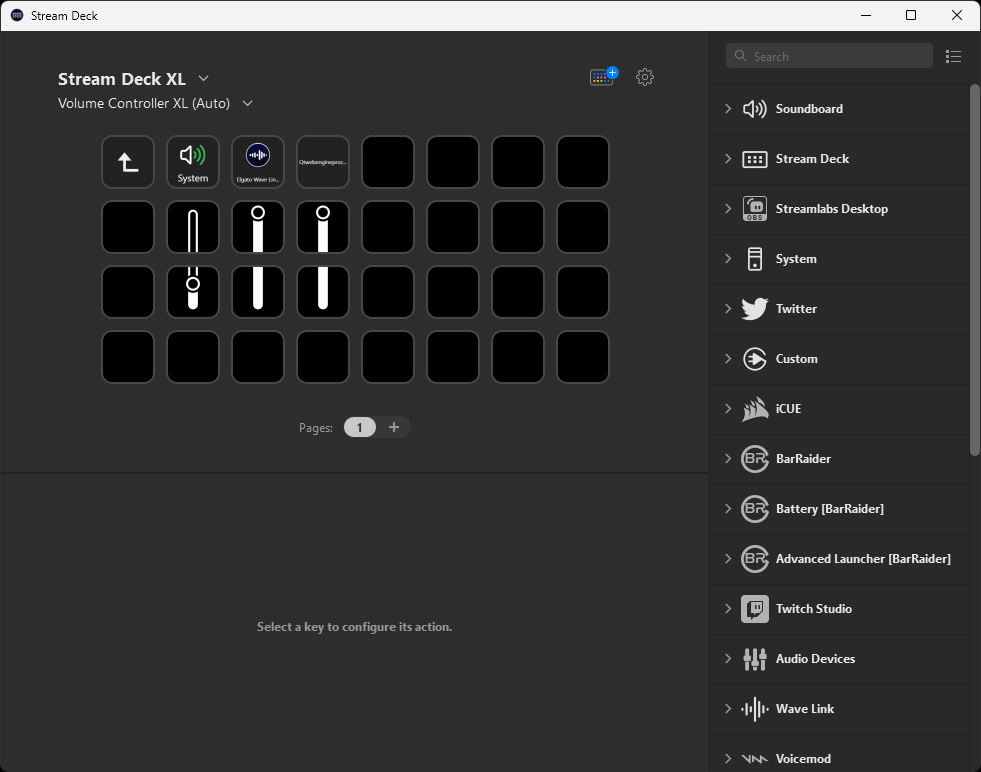Click the Wave Link slider lower key
981x772 pixels.
(258, 292)
